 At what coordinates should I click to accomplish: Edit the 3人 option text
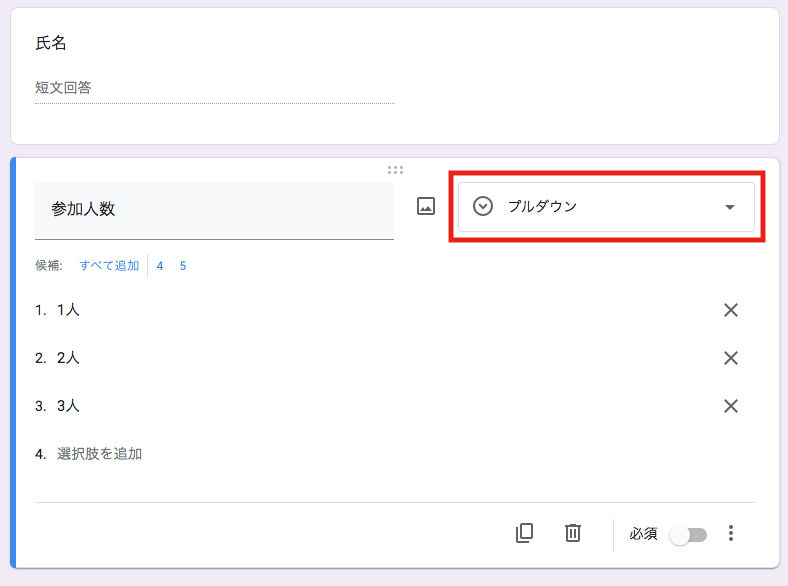pyautogui.click(x=69, y=406)
